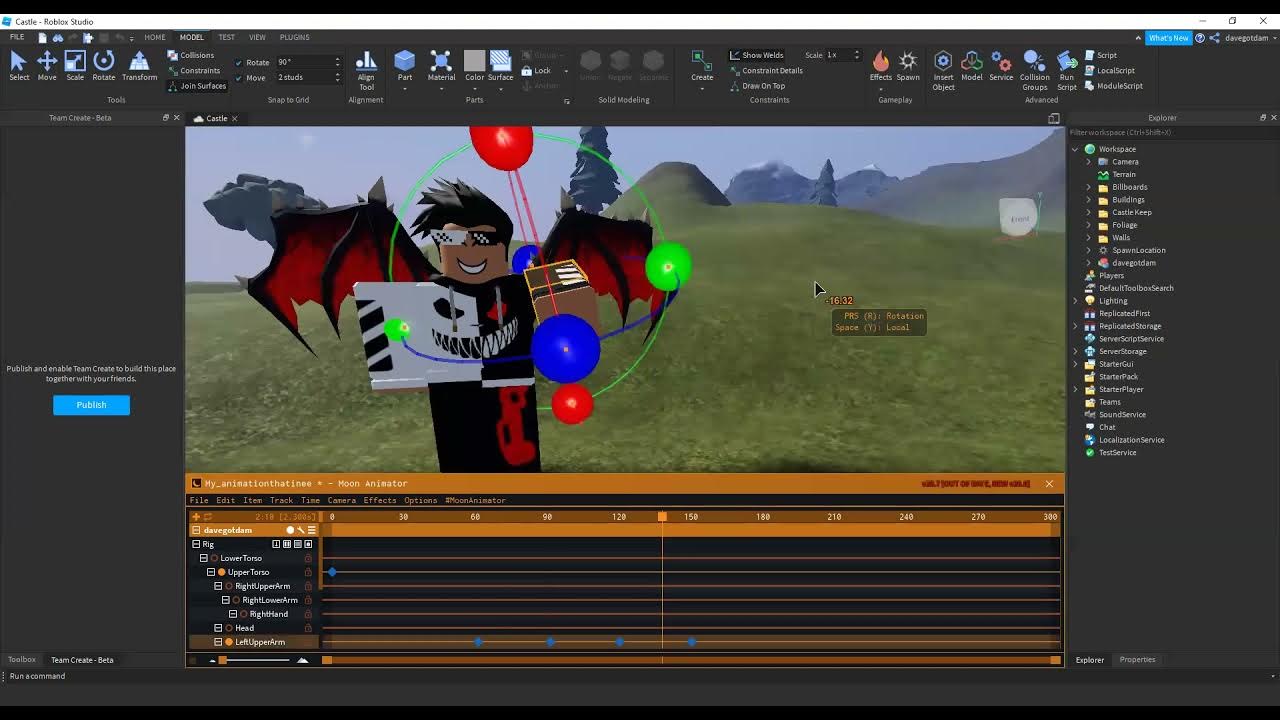This screenshot has width=1280, height=720.
Task: Open Collision Groups editor
Action: (x=1035, y=70)
